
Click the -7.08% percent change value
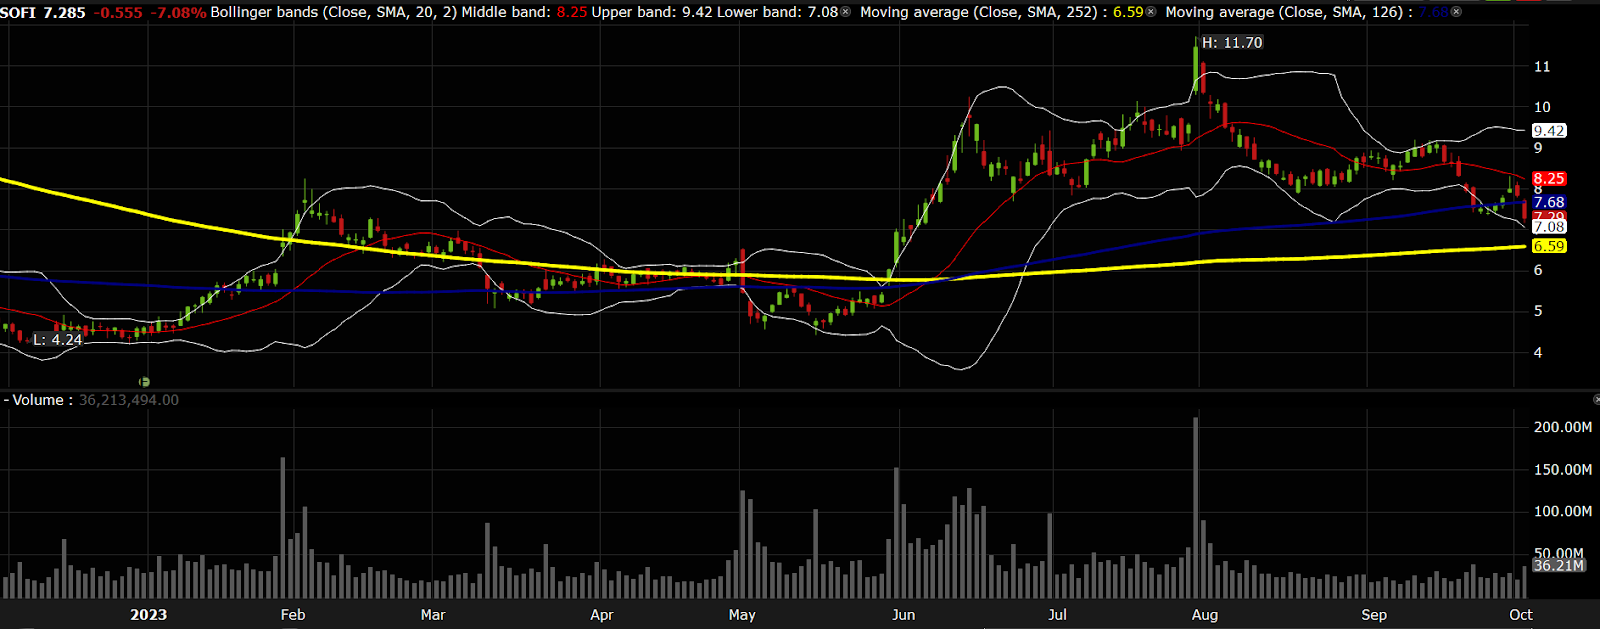click(178, 13)
